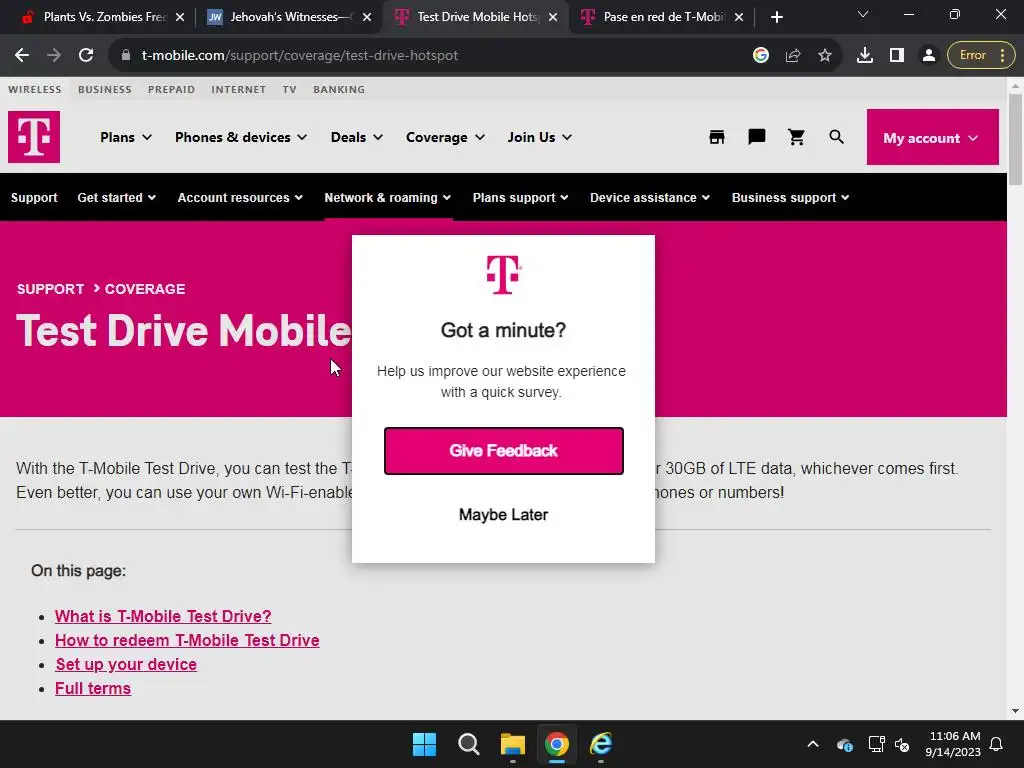1024x768 pixels.
Task: Open What is T-Mobile Test Drive? link
Action: (x=163, y=616)
